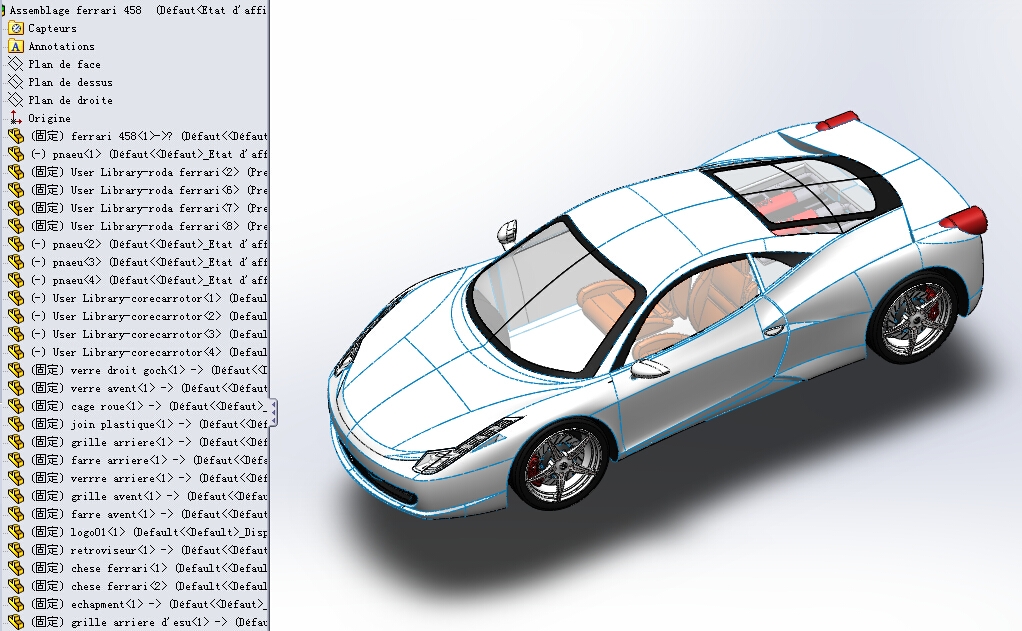
Task: Click the Capteurs folder icon
Action: [x=16, y=29]
